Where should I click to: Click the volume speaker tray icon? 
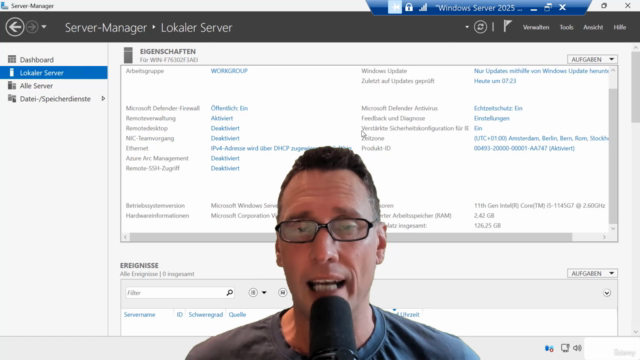(x=577, y=348)
